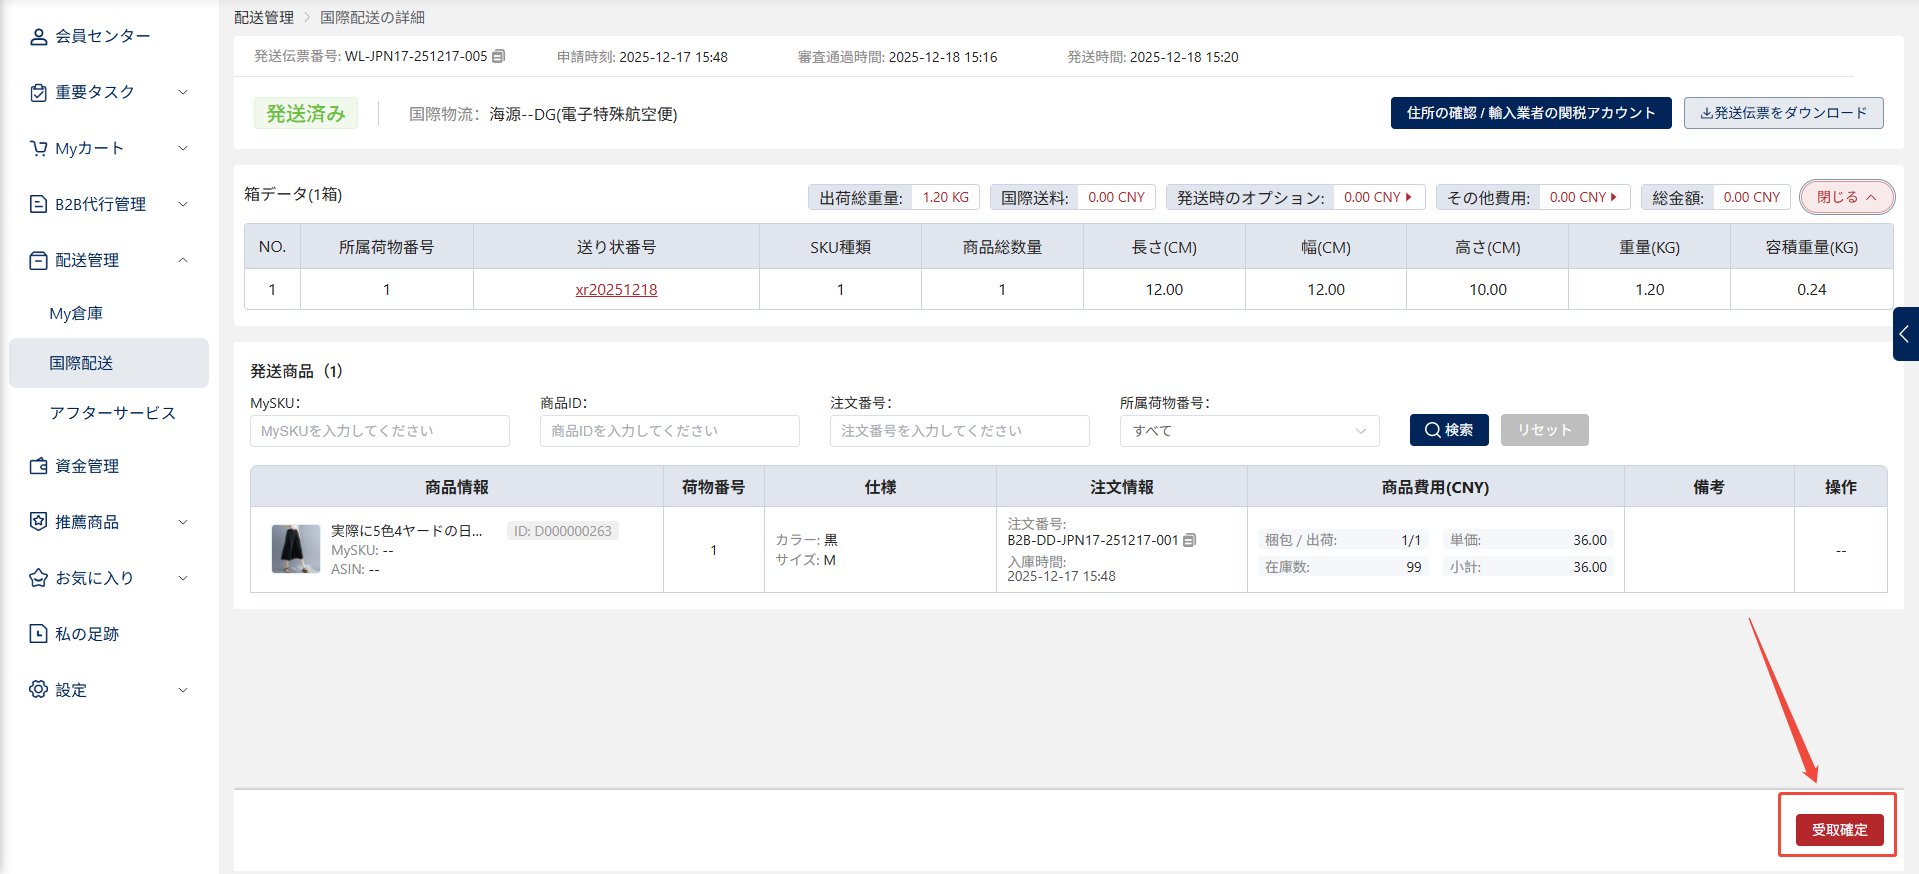Image resolution: width=1919 pixels, height=874 pixels.
Task: Expand the Myカート submenu chevron
Action: coord(183,148)
